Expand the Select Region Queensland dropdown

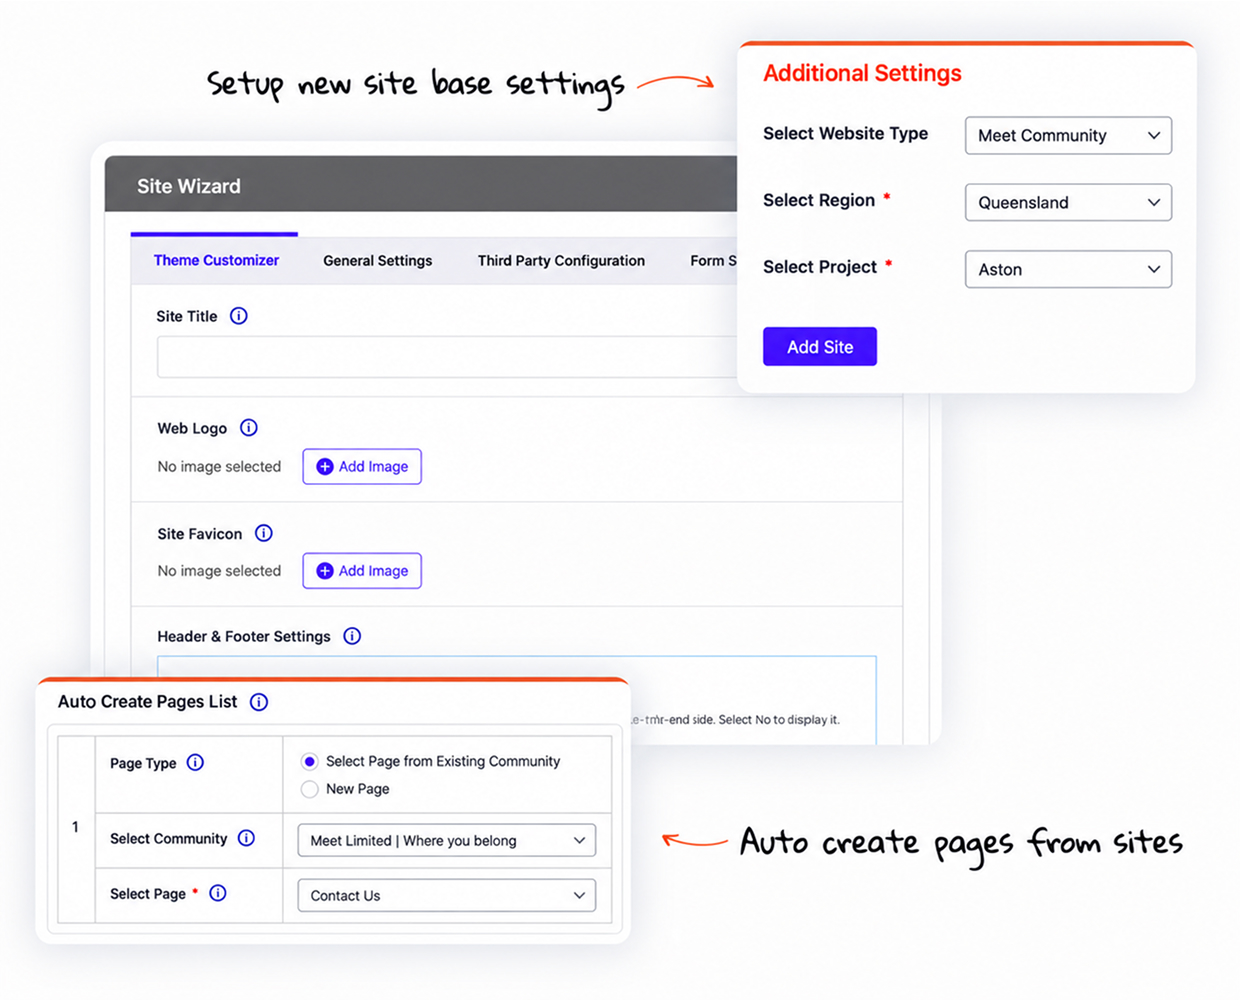[1068, 202]
